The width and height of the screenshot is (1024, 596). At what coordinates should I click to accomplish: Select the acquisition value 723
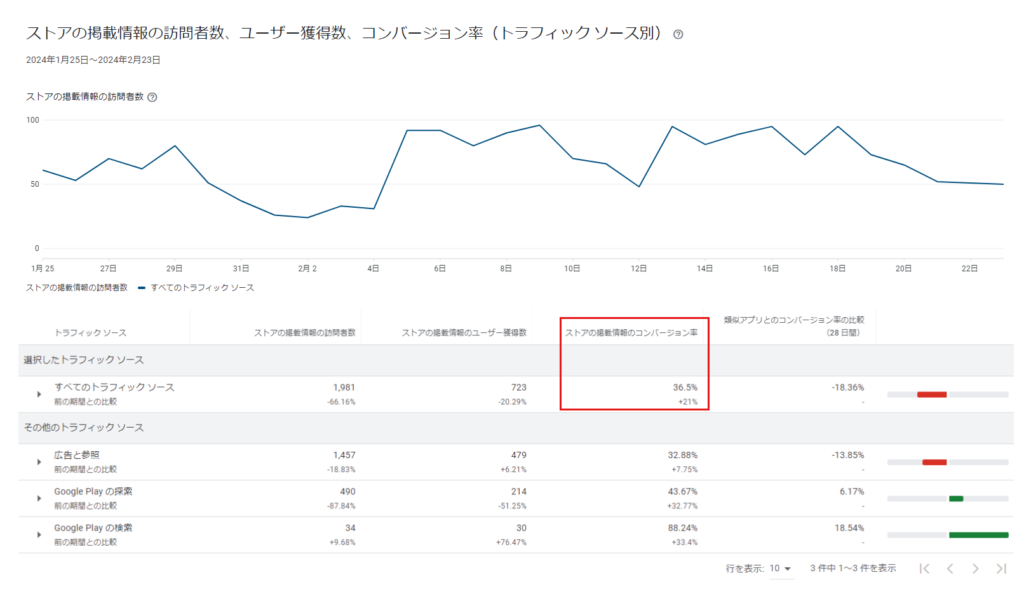click(x=519, y=388)
